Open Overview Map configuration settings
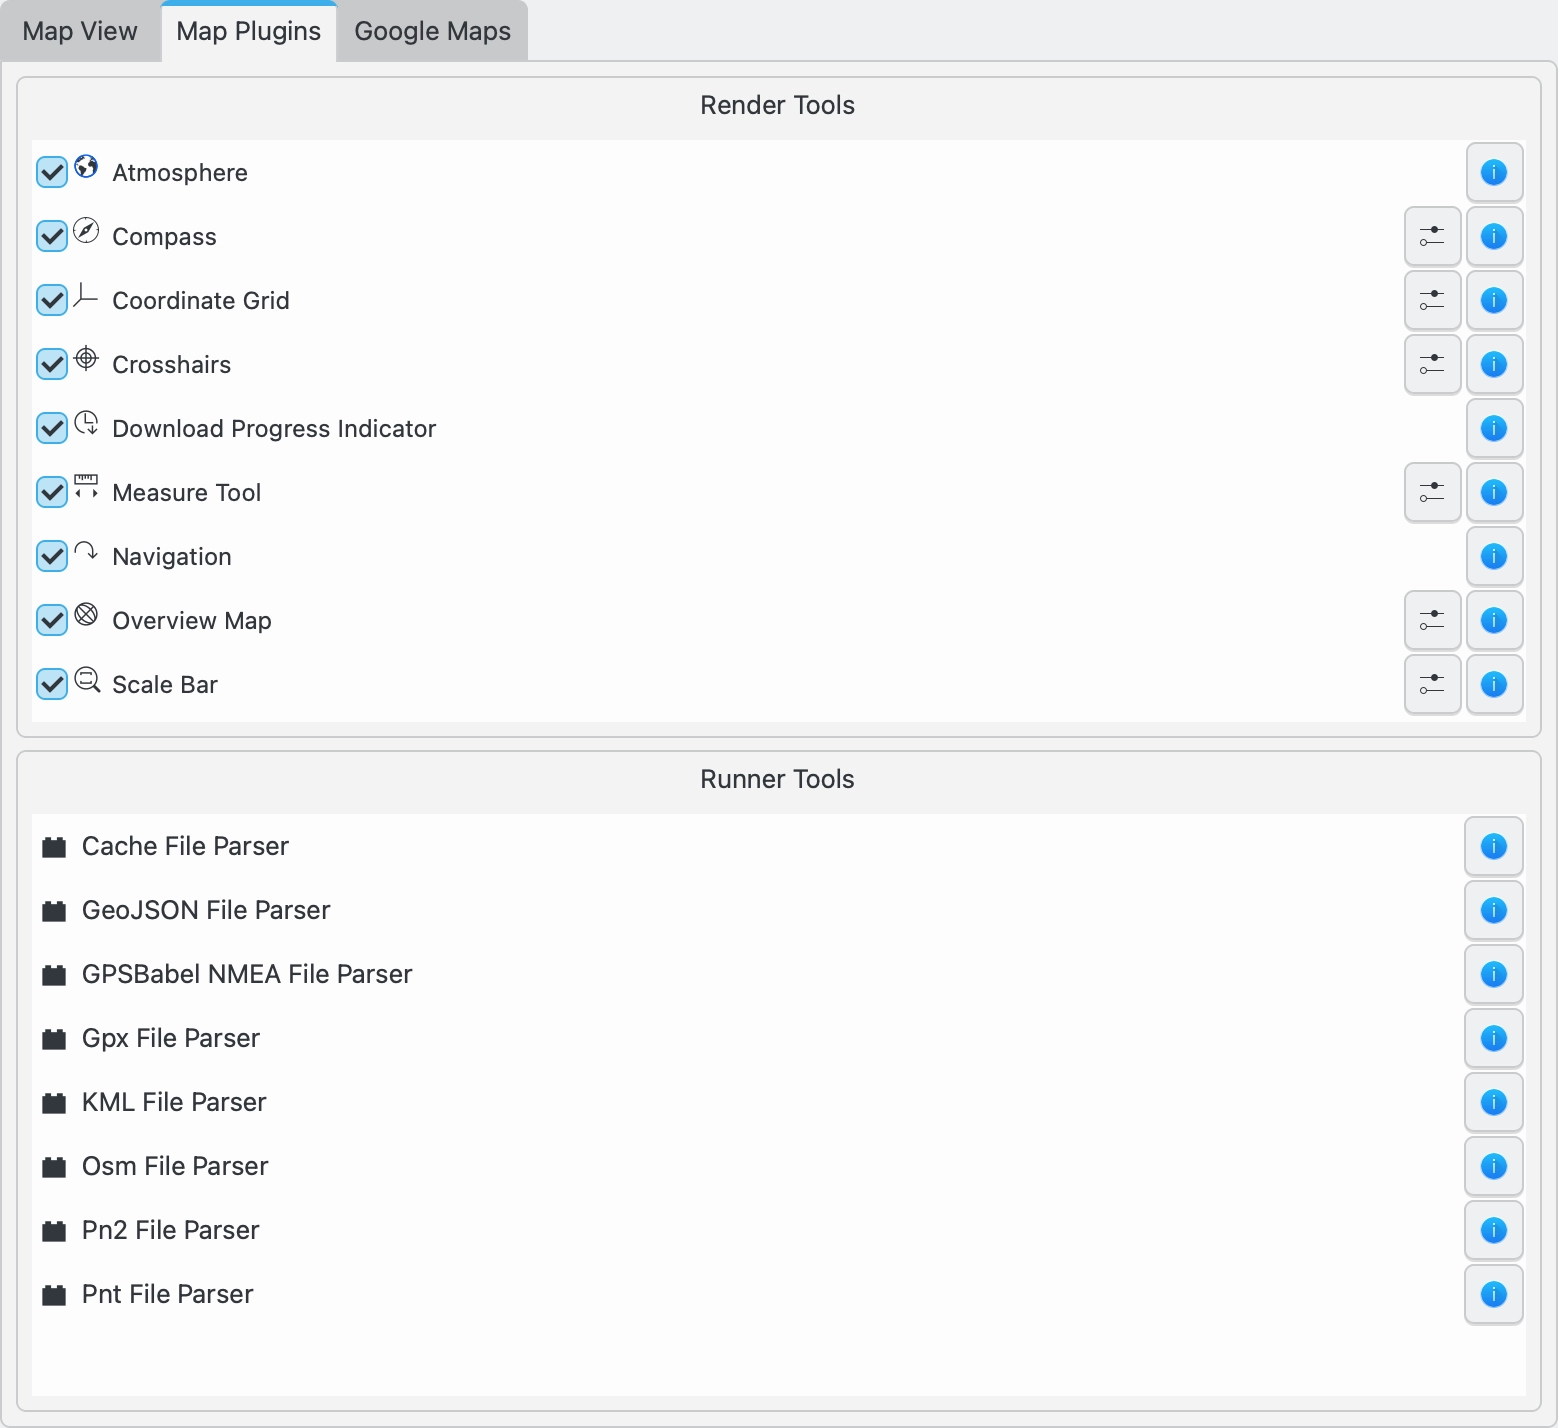This screenshot has height=1428, width=1558. pos(1432,620)
